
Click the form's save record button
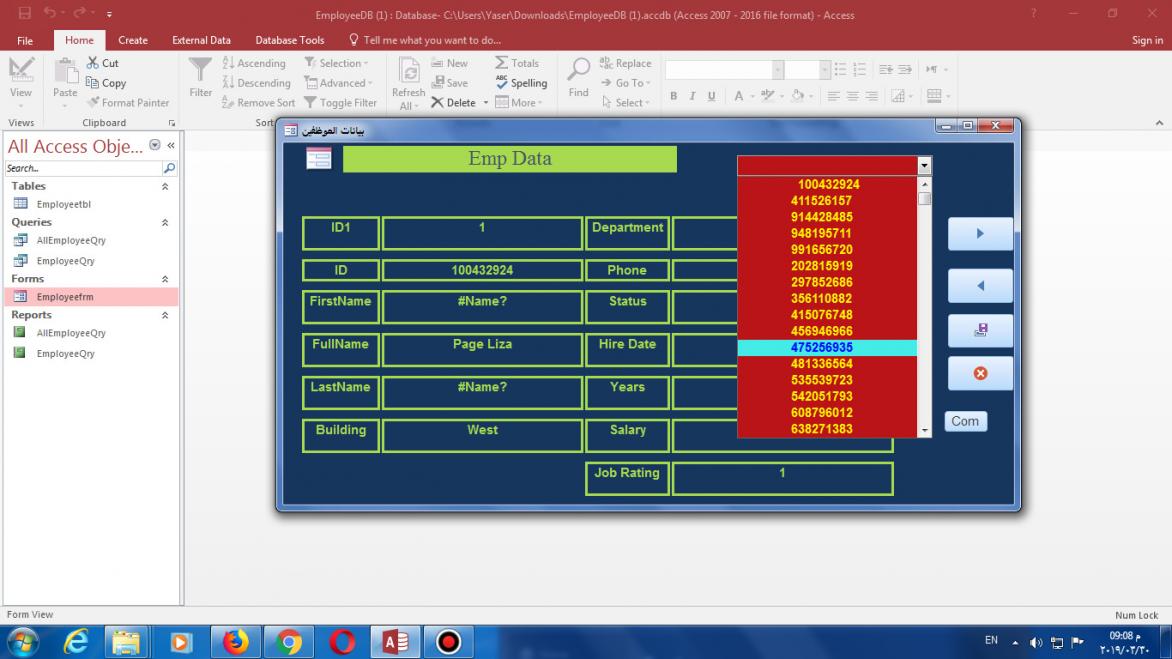[980, 330]
